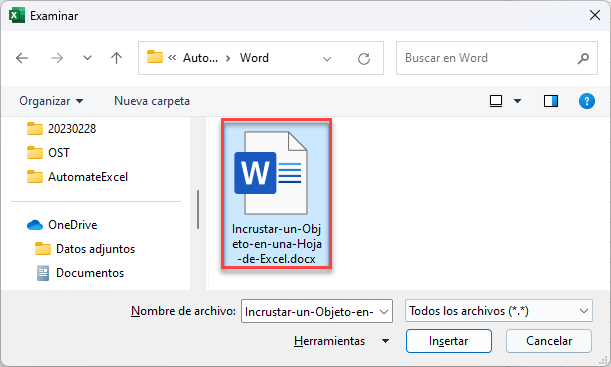Screen dimensions: 611x367
Task: Expand the Herramientas dropdown arrow
Action: [x=385, y=341]
